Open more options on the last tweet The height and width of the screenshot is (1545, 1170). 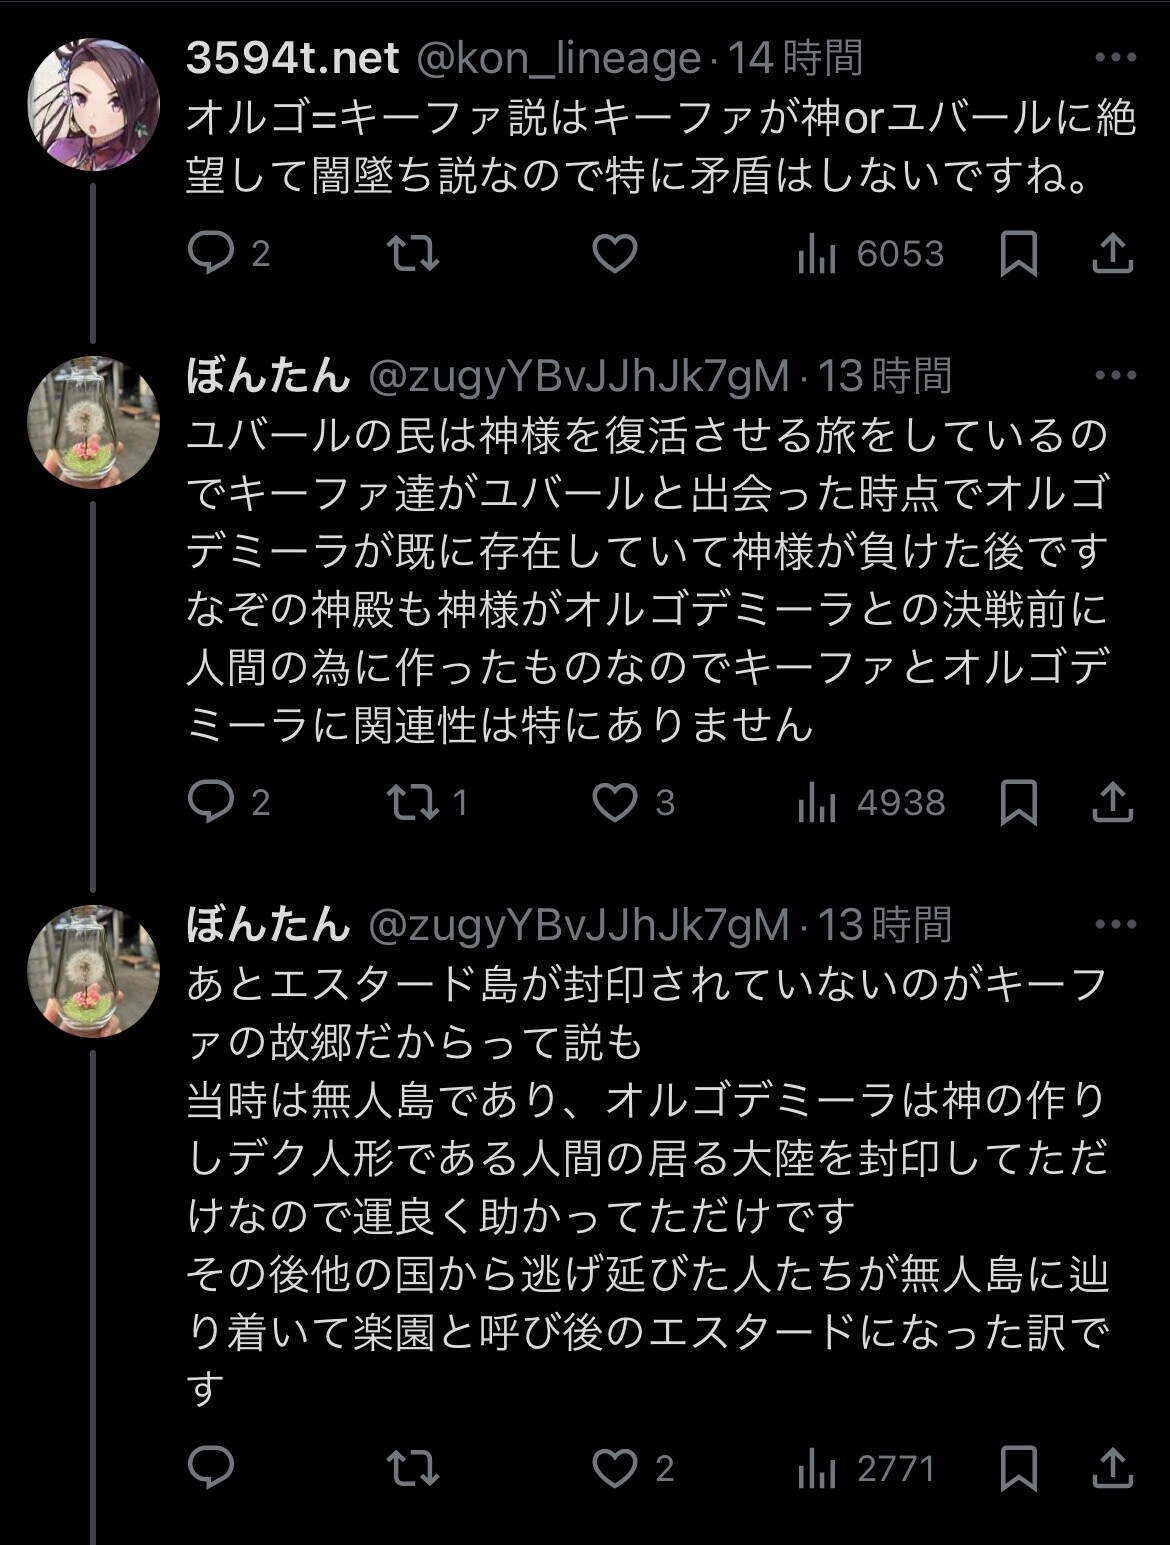tap(1116, 925)
